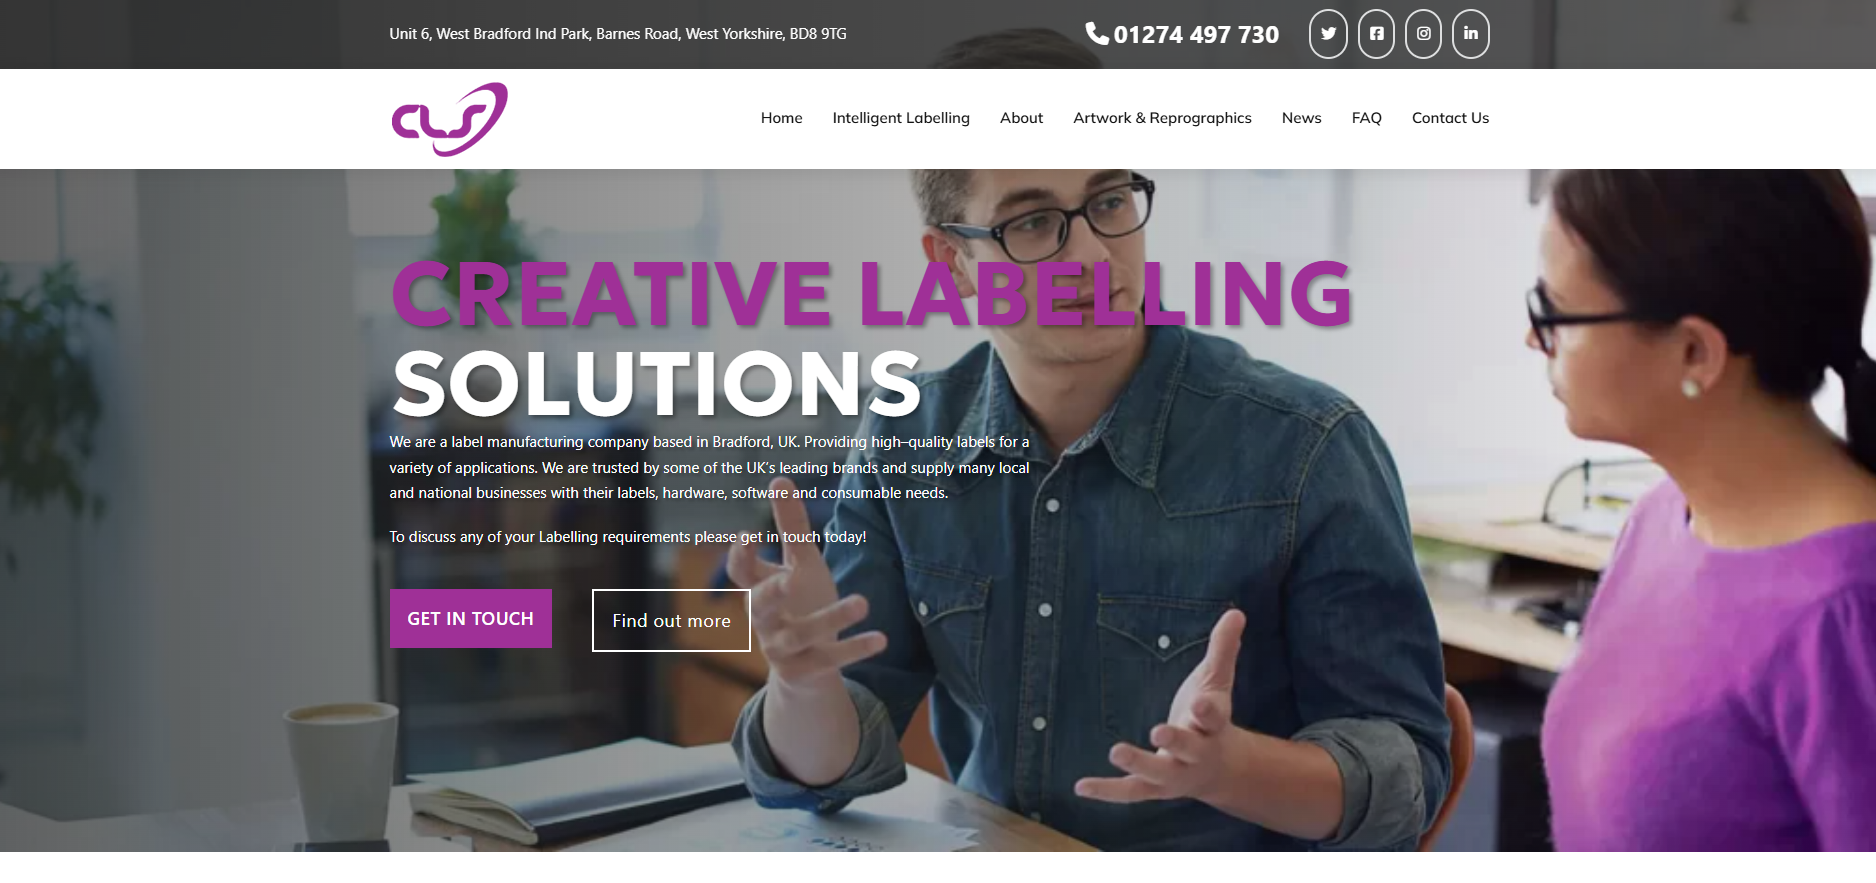Viewport: 1876px width, 883px height.
Task: Click the phone handset icon
Action: coord(1097,34)
